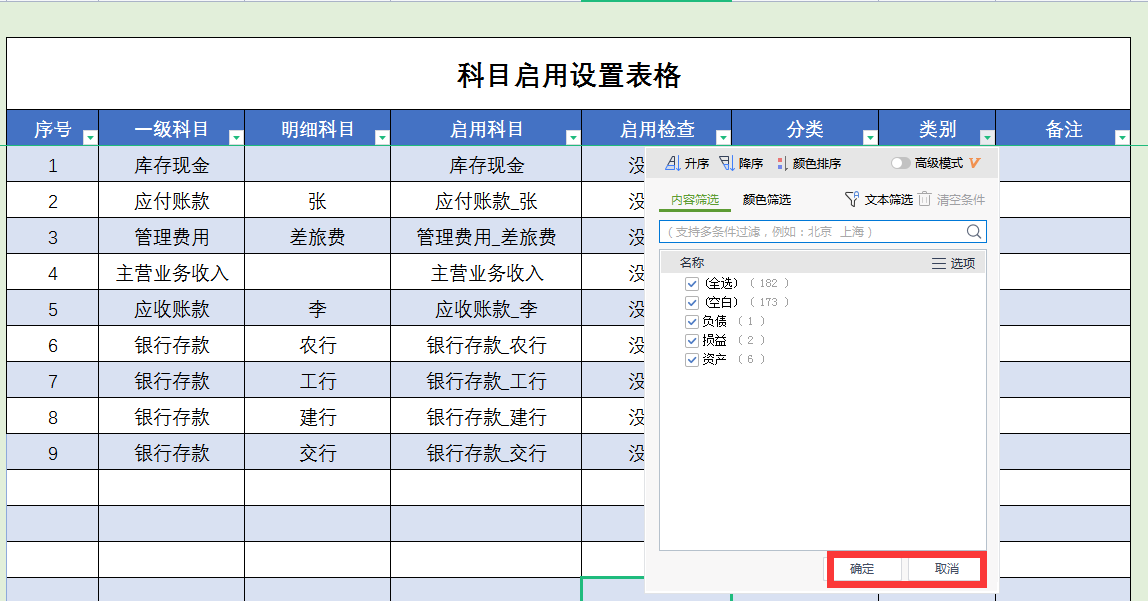Open filter dropdown on 明细科目 column
Image resolution: width=1148 pixels, height=601 pixels.
pos(381,137)
